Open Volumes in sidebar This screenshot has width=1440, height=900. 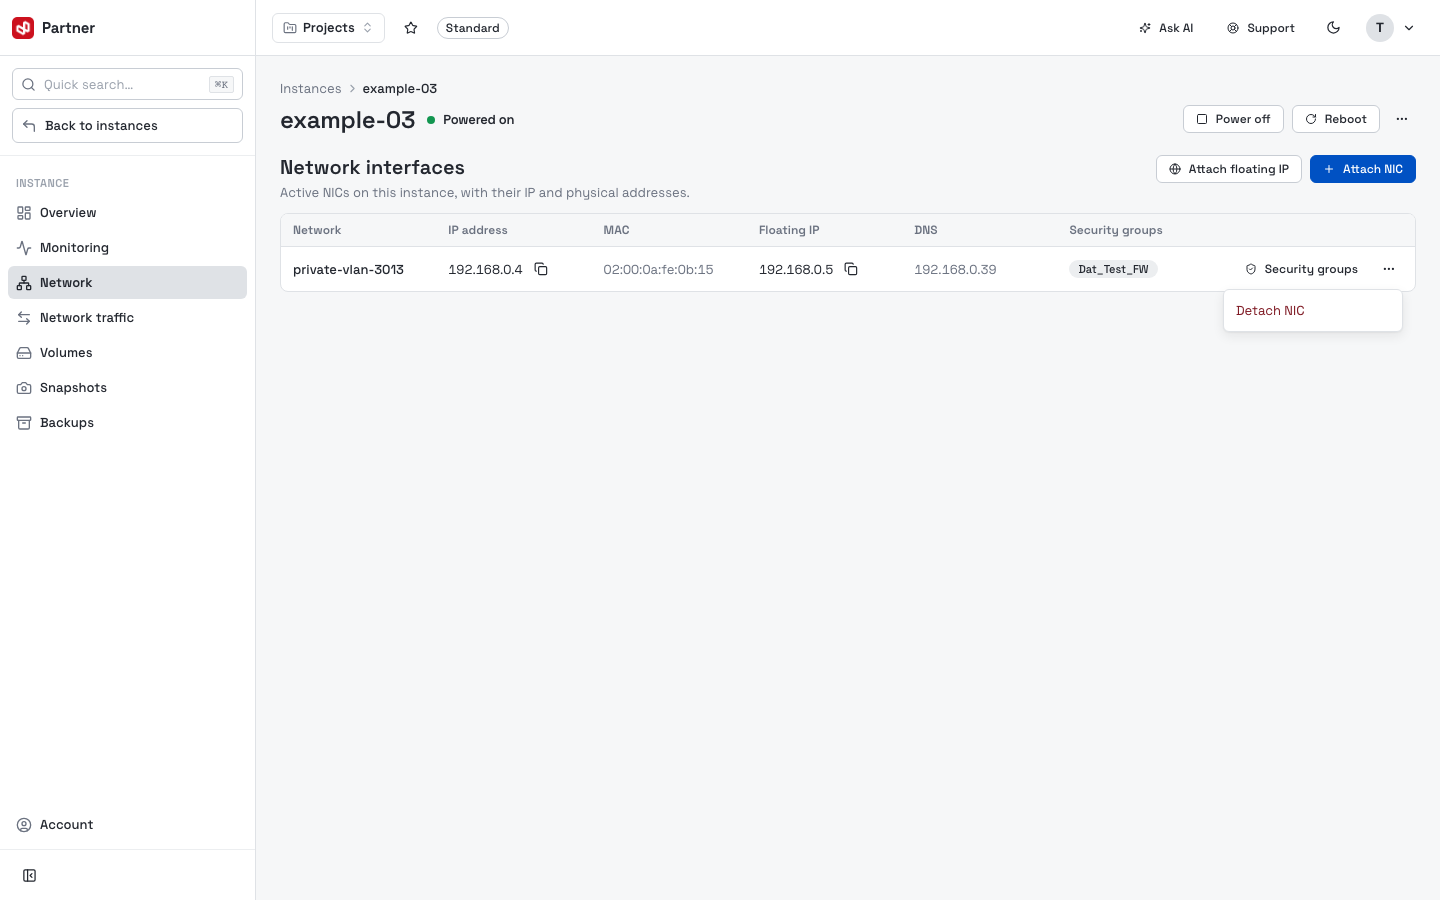coord(127,353)
